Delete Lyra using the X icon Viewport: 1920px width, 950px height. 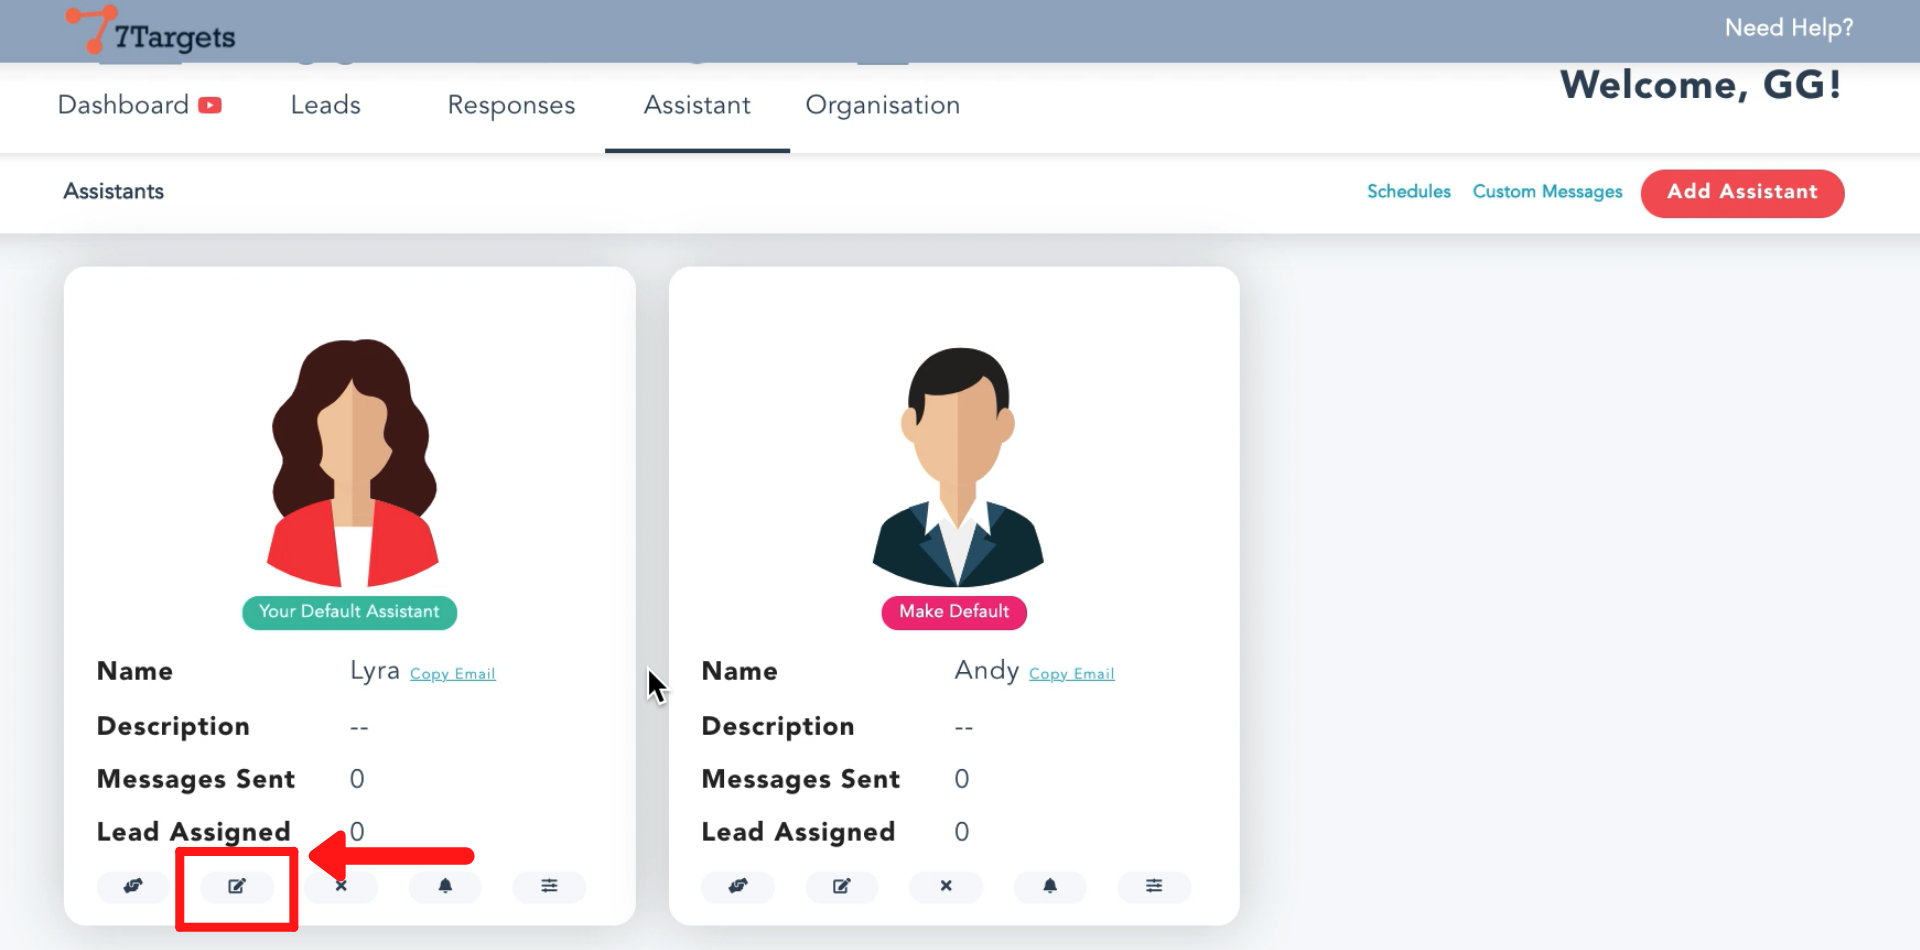pos(342,886)
